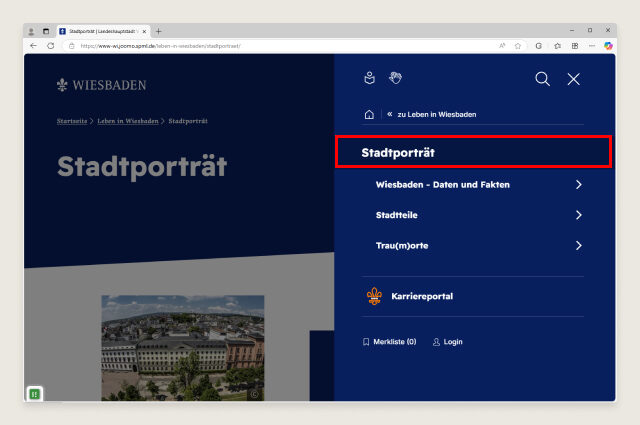Go back with the browser back arrow

click(33, 46)
